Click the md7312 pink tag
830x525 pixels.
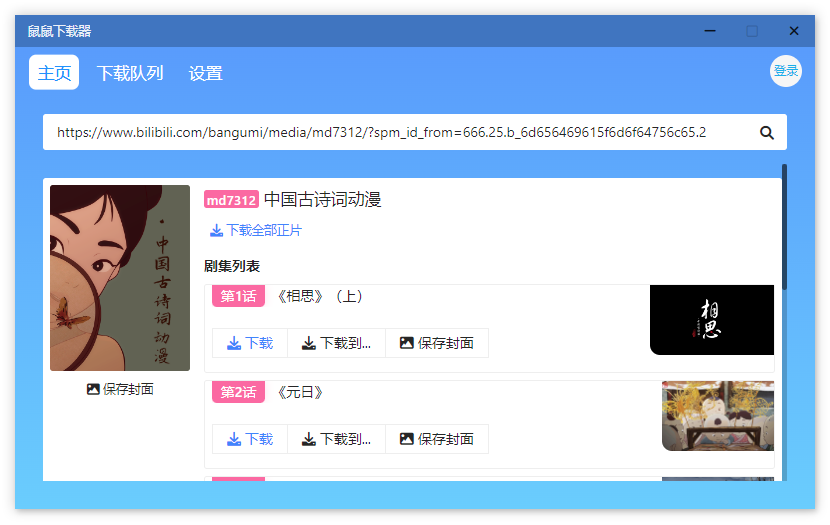tap(231, 200)
